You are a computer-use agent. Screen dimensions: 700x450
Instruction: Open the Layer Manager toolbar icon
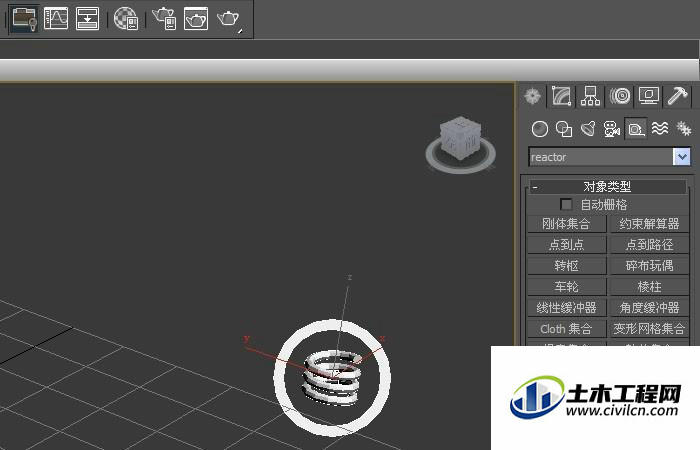[24, 19]
